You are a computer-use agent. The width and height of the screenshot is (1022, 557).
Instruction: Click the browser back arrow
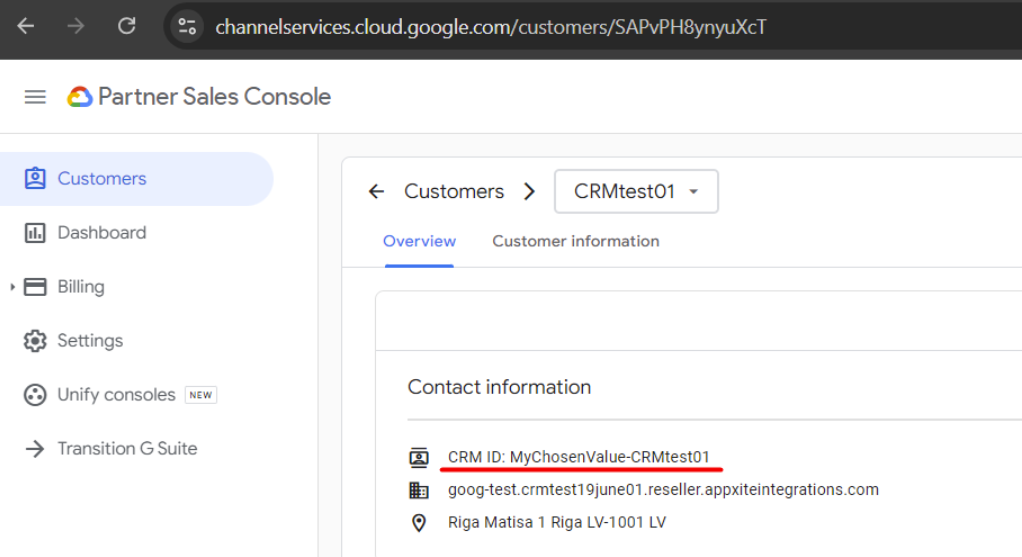click(x=25, y=26)
